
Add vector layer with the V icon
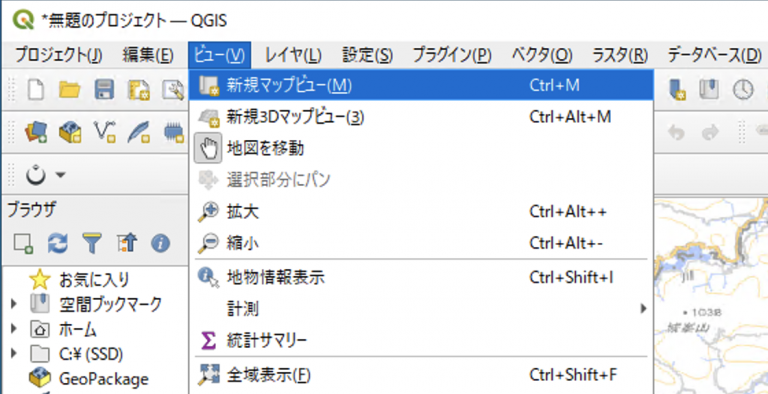point(104,132)
